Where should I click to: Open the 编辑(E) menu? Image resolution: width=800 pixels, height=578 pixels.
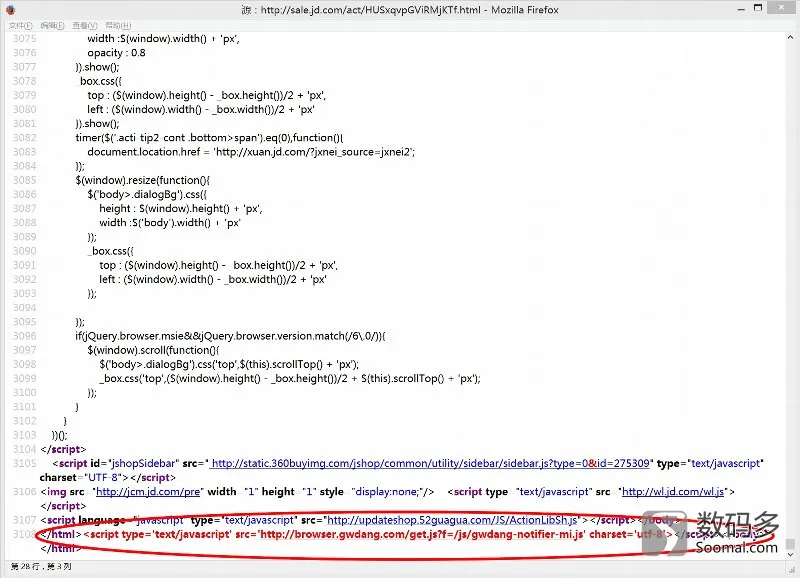tap(53, 25)
